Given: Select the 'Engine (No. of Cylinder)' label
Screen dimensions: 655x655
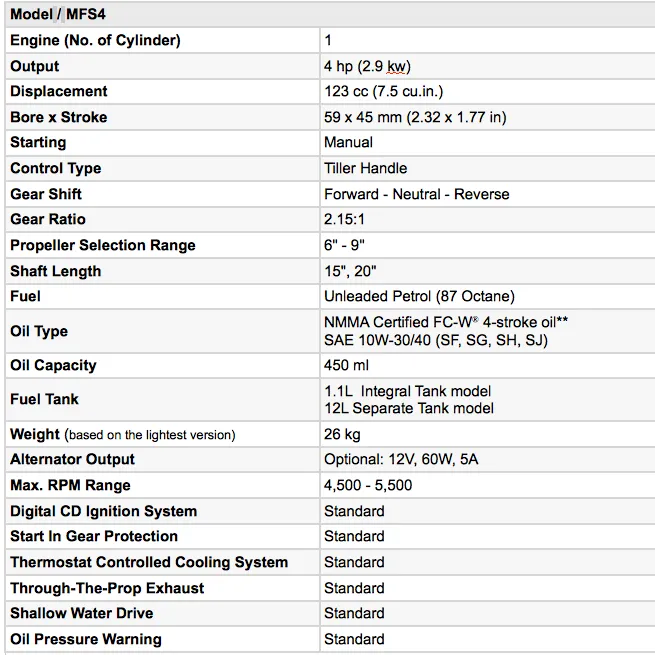Looking at the screenshot, I should [x=95, y=40].
